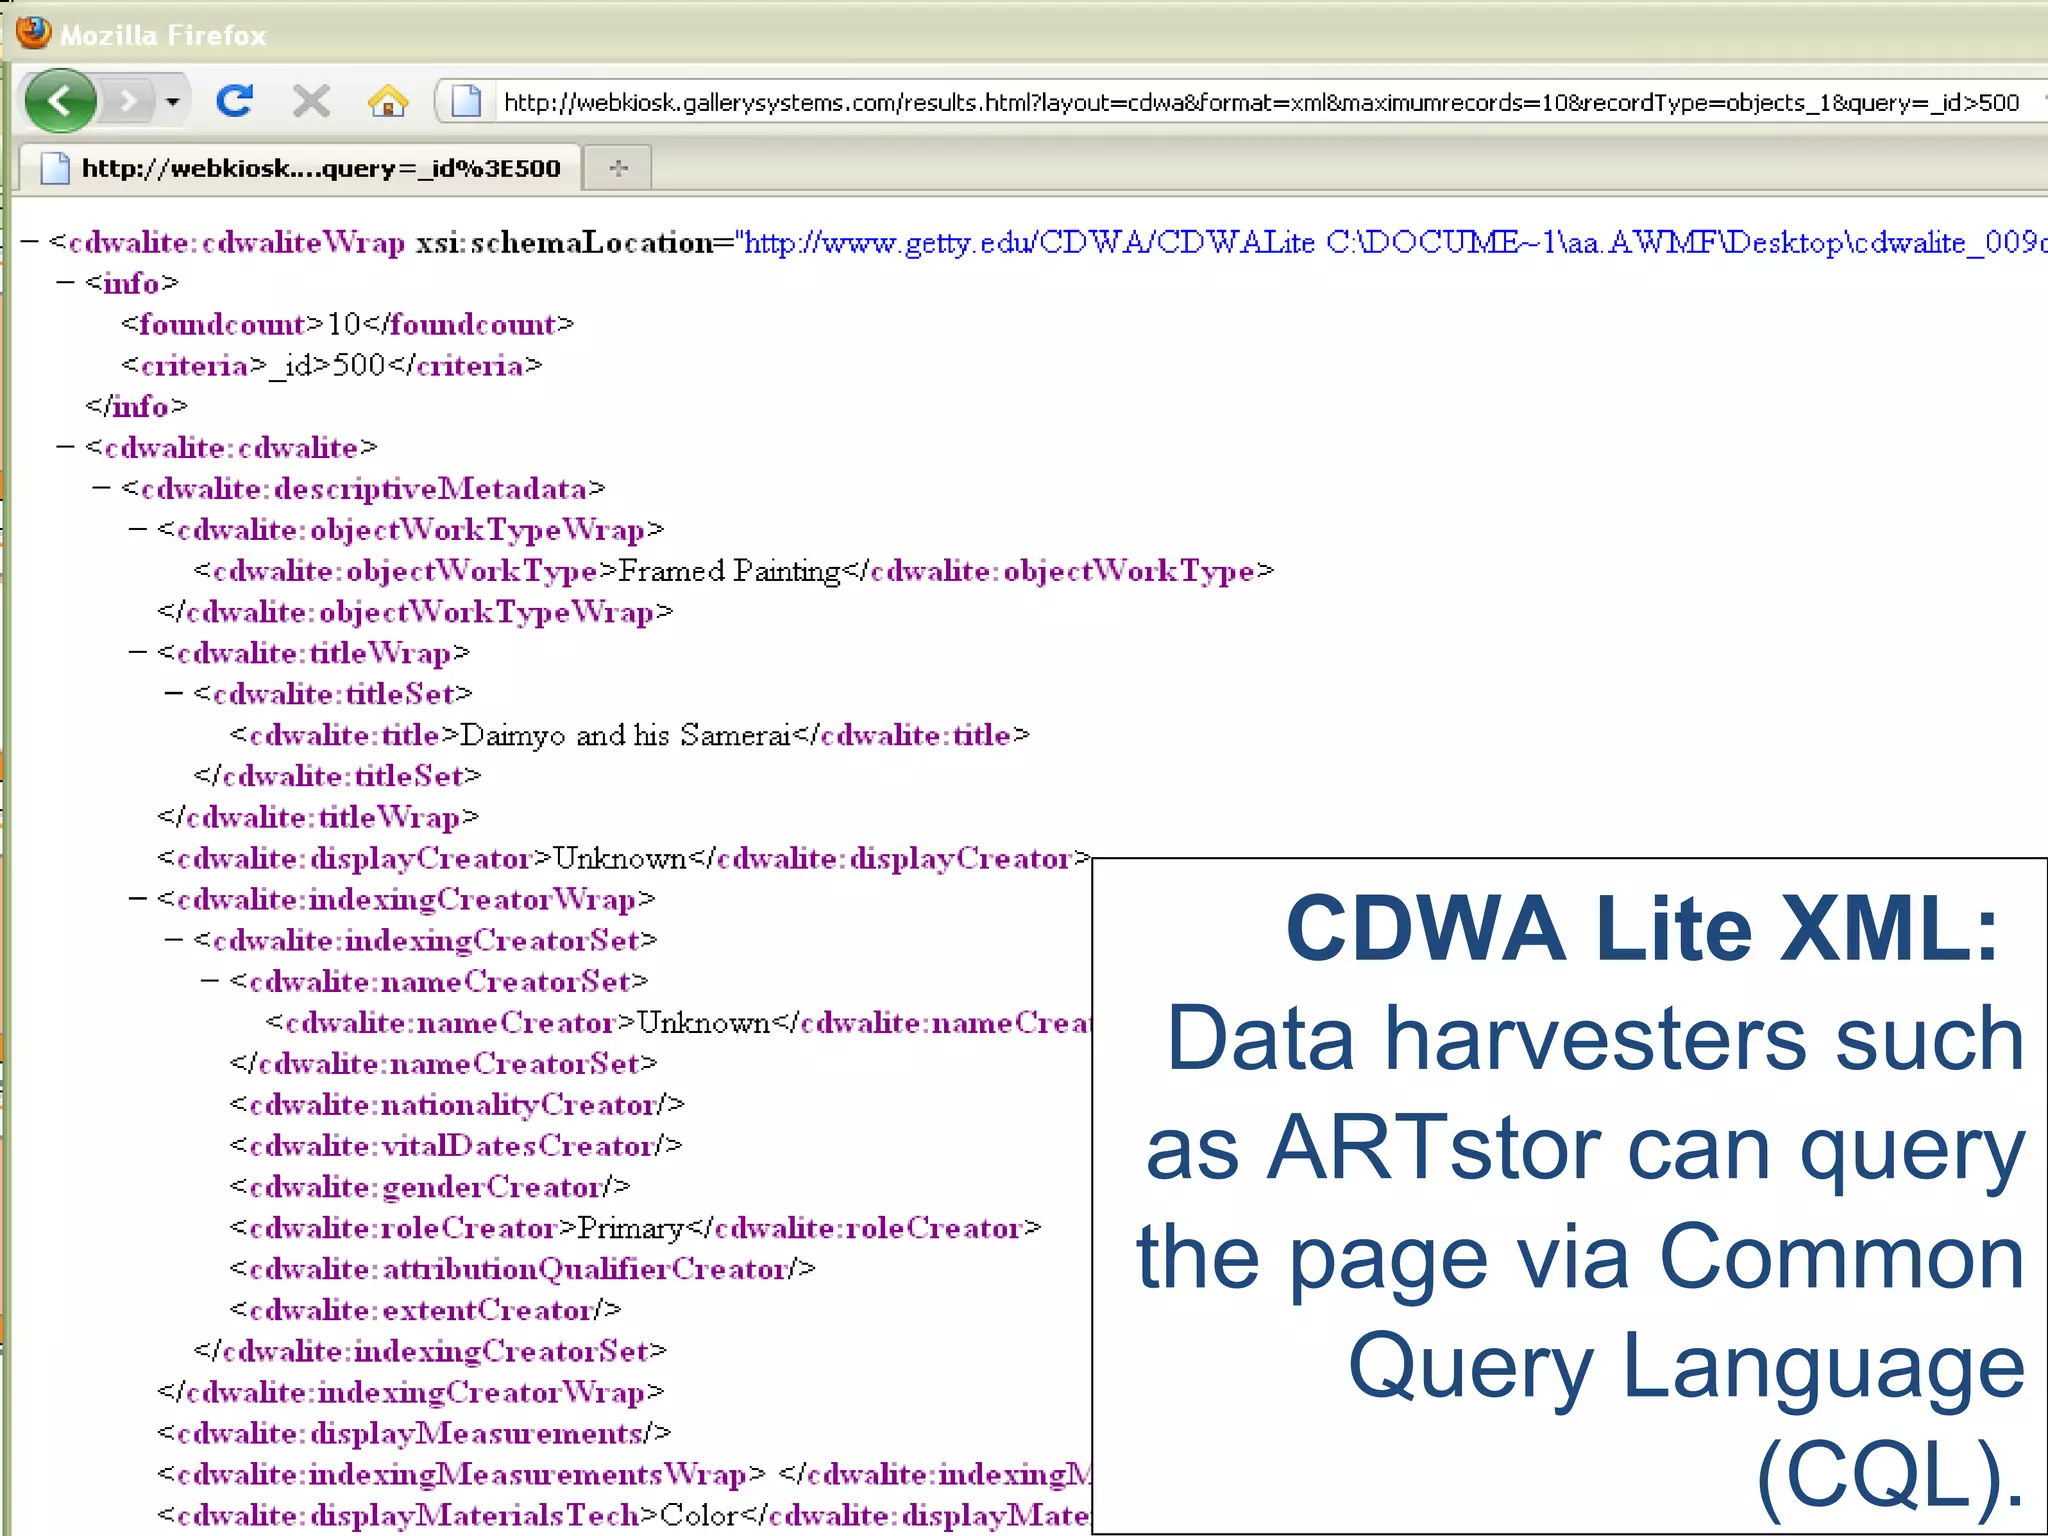Click the 'CDWA Lite XML:' heading text
Viewport: 2048px width, 1536px height.
[1642, 930]
